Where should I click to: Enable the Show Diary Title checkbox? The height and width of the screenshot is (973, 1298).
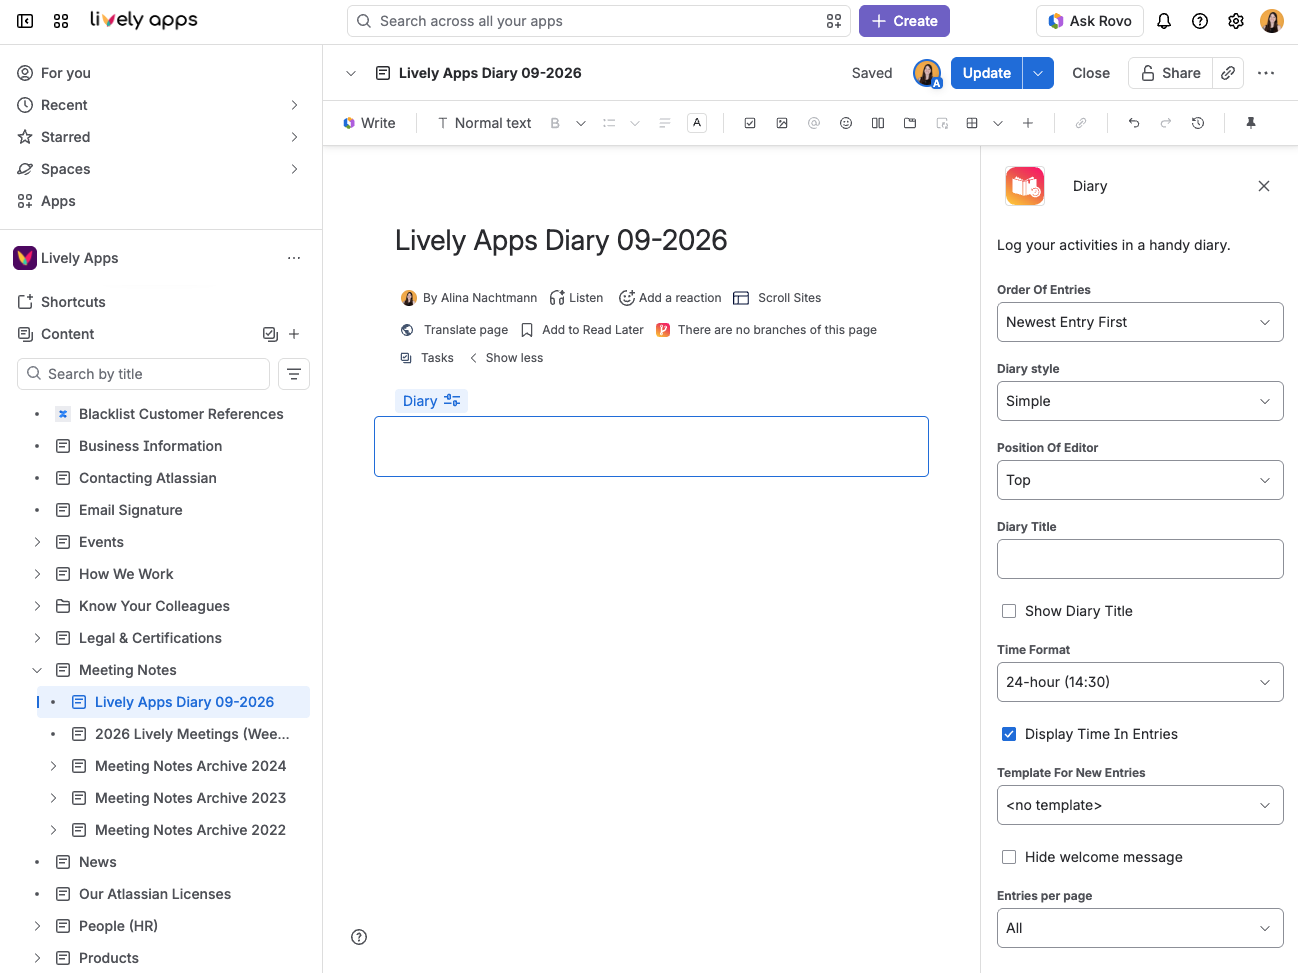point(1009,611)
